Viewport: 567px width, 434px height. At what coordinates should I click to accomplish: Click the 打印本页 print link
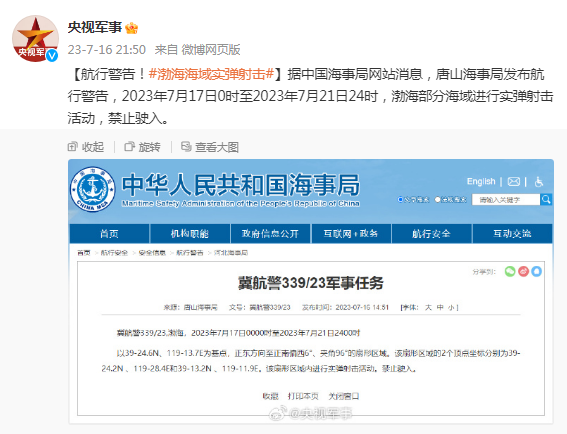(303, 396)
